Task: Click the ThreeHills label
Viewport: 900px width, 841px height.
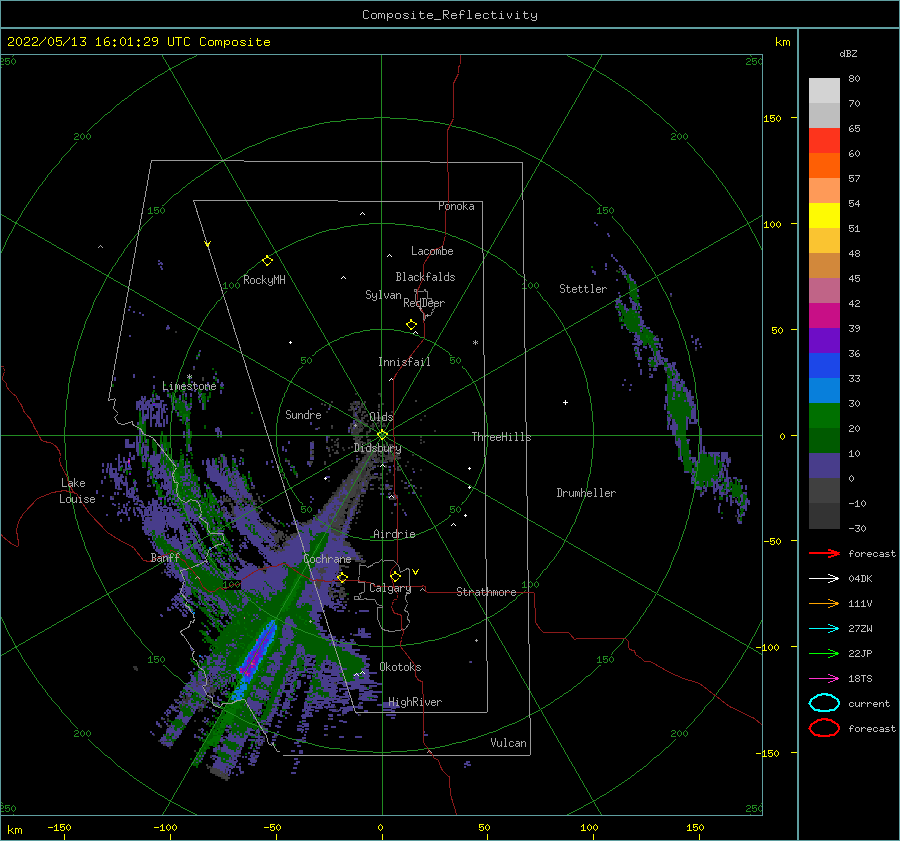Action: click(x=501, y=437)
